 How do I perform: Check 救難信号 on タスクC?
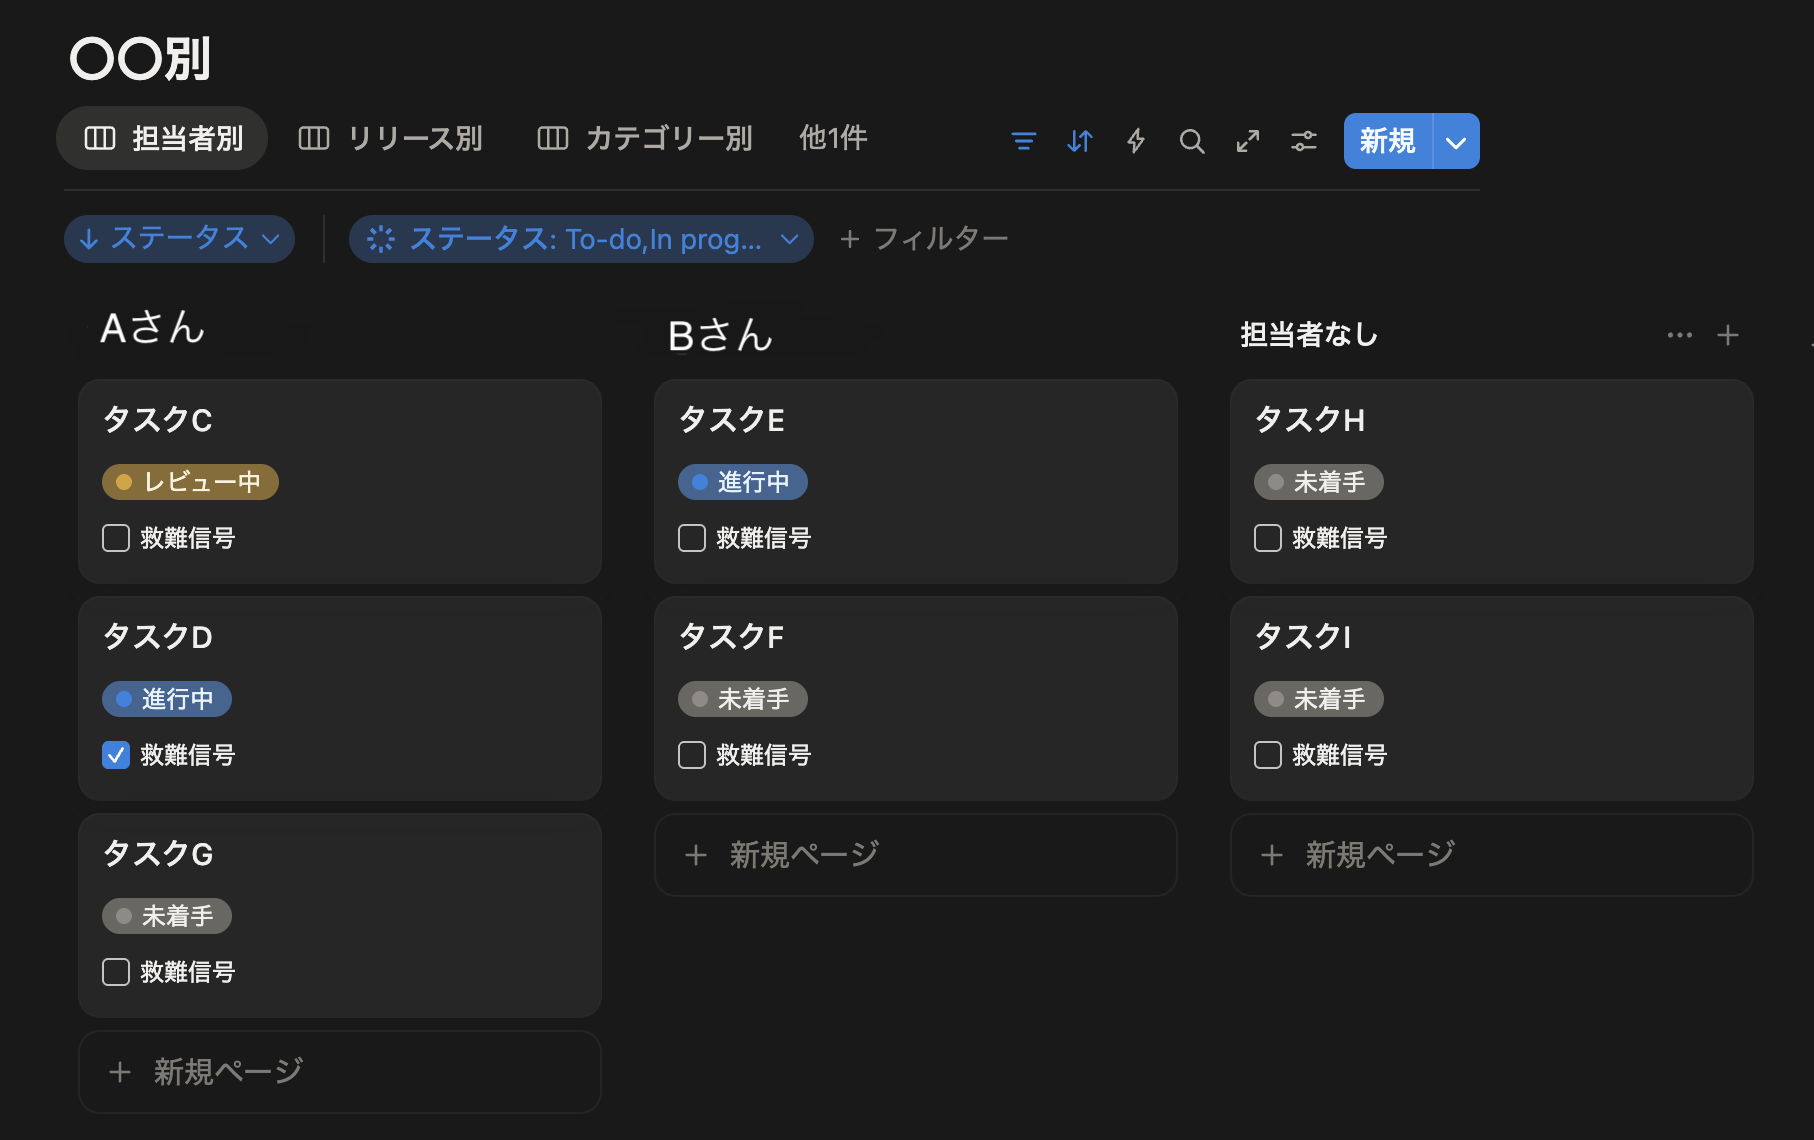pyautogui.click(x=115, y=538)
